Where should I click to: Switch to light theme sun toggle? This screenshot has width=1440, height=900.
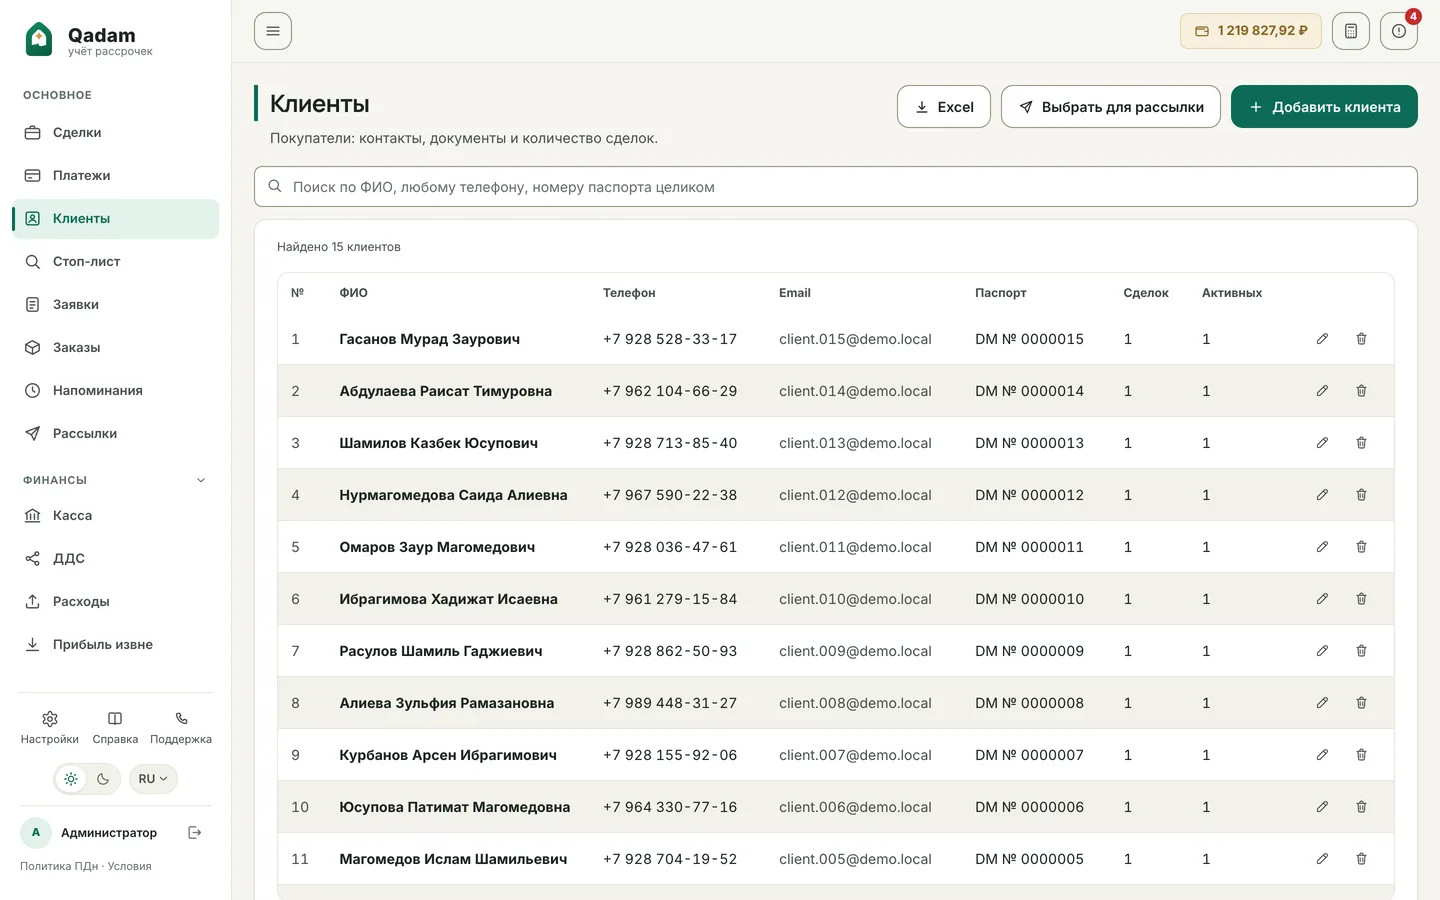click(71, 779)
